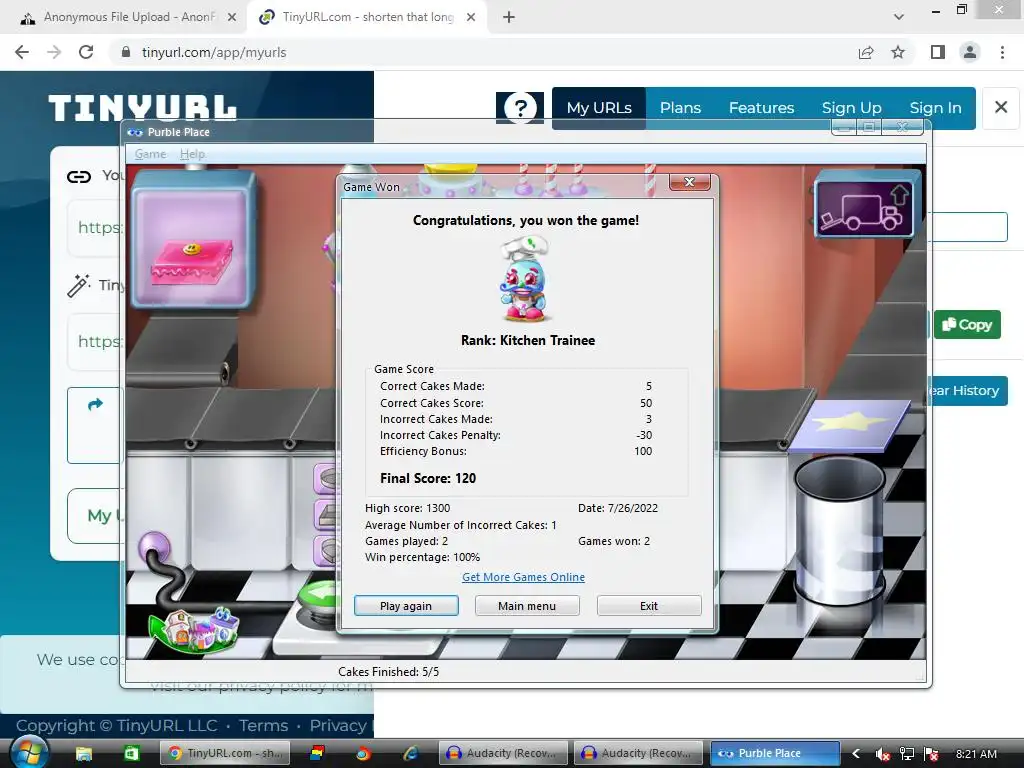Screen dimensions: 1024x768
Task: Click Exit in Game Won dialog
Action: point(648,605)
